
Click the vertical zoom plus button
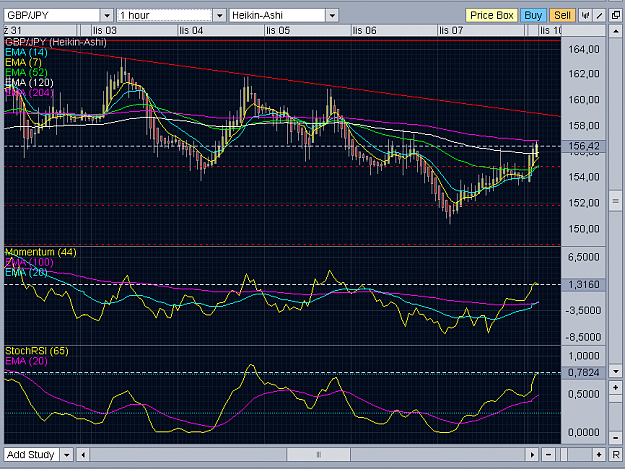click(616, 387)
